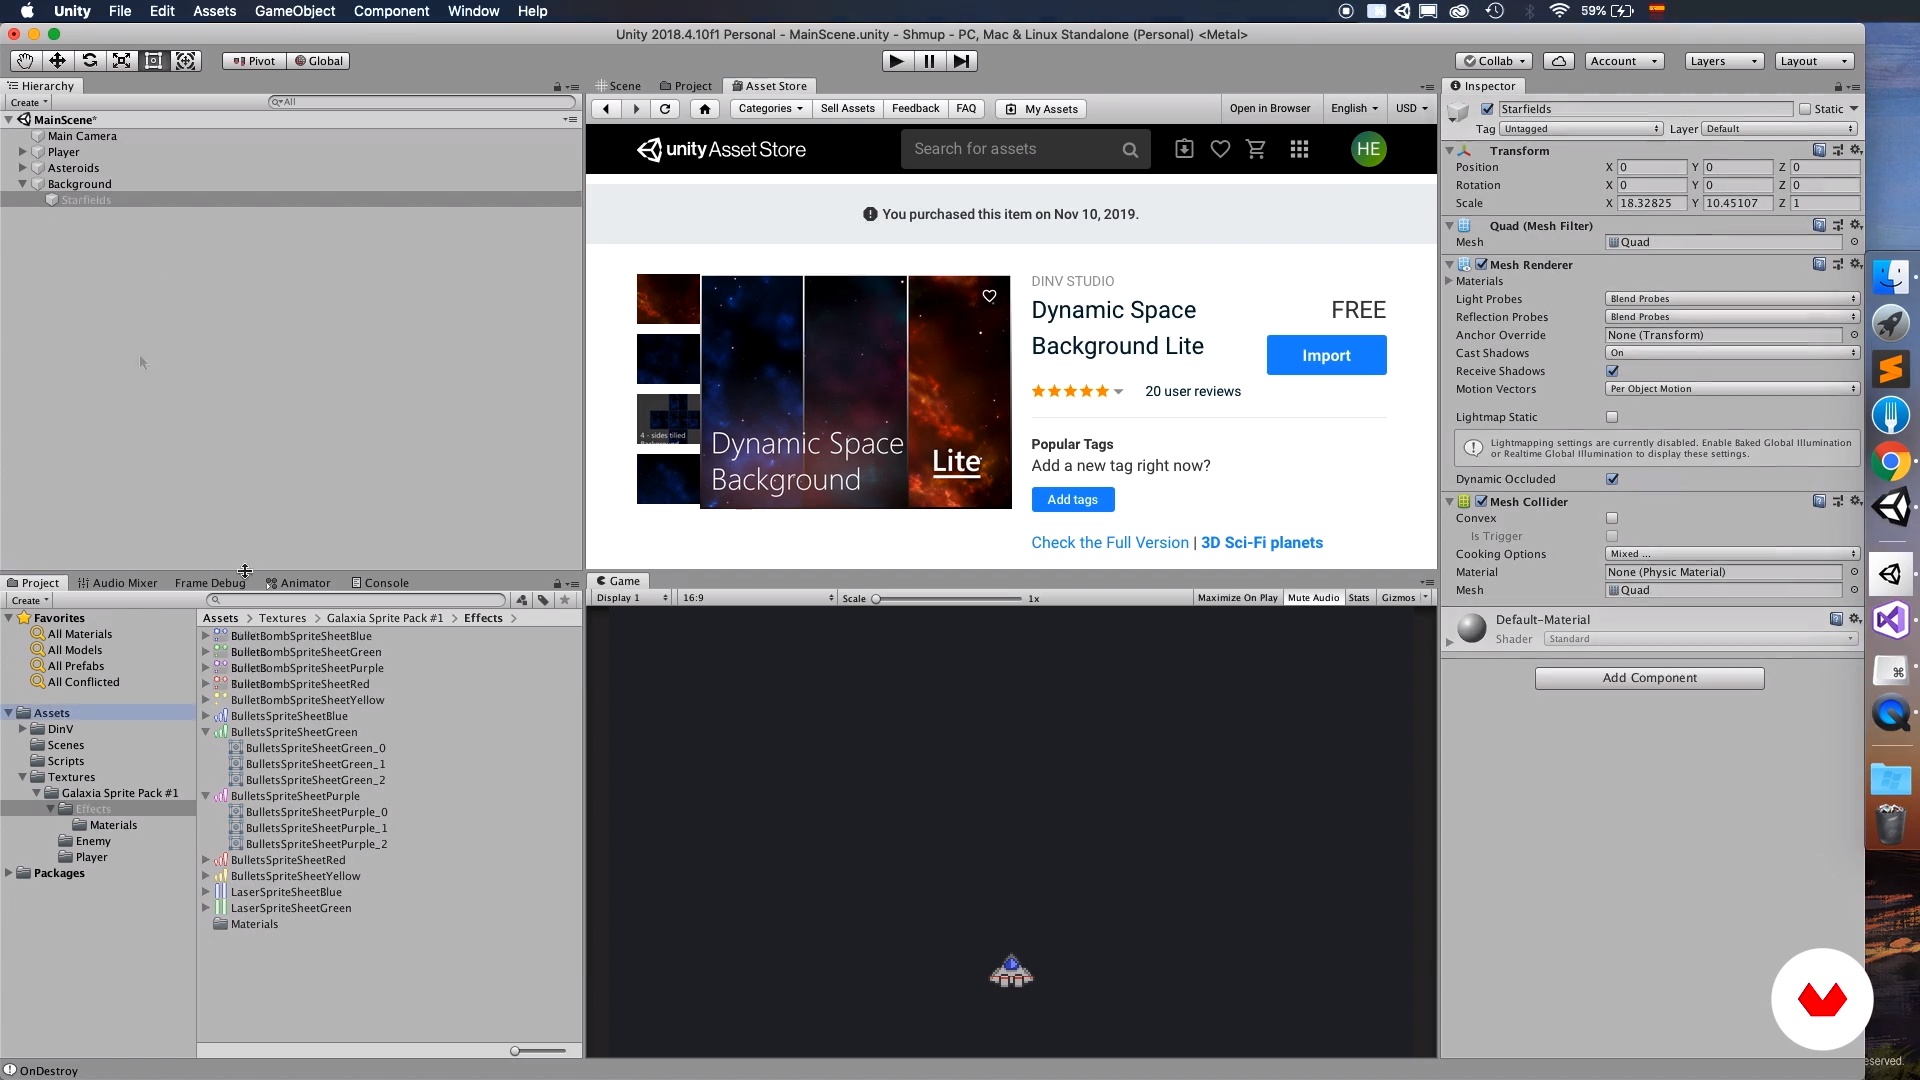
Task: Open Transform component settings gear
Action: tap(1856, 150)
